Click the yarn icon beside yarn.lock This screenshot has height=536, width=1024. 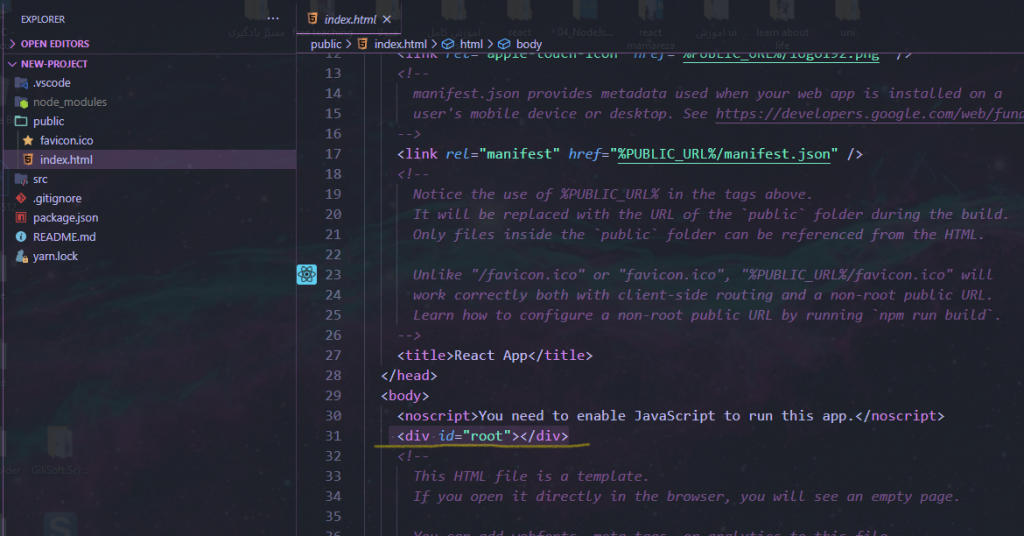[x=21, y=257]
